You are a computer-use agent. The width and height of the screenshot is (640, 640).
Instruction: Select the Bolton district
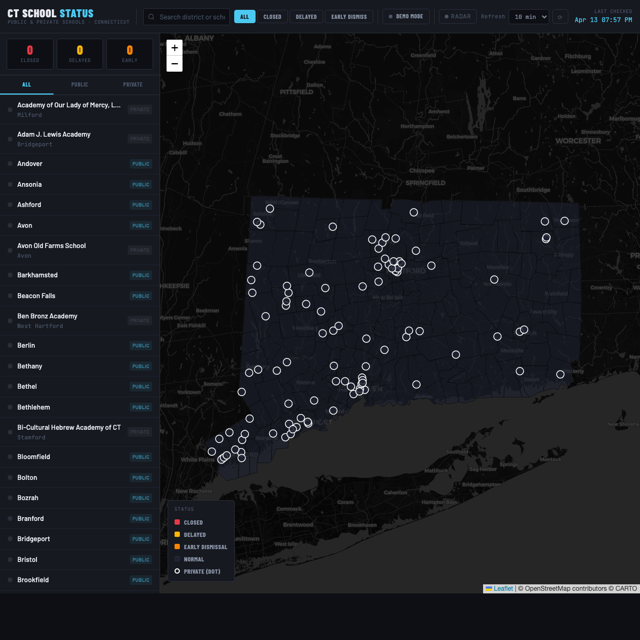[80, 478]
